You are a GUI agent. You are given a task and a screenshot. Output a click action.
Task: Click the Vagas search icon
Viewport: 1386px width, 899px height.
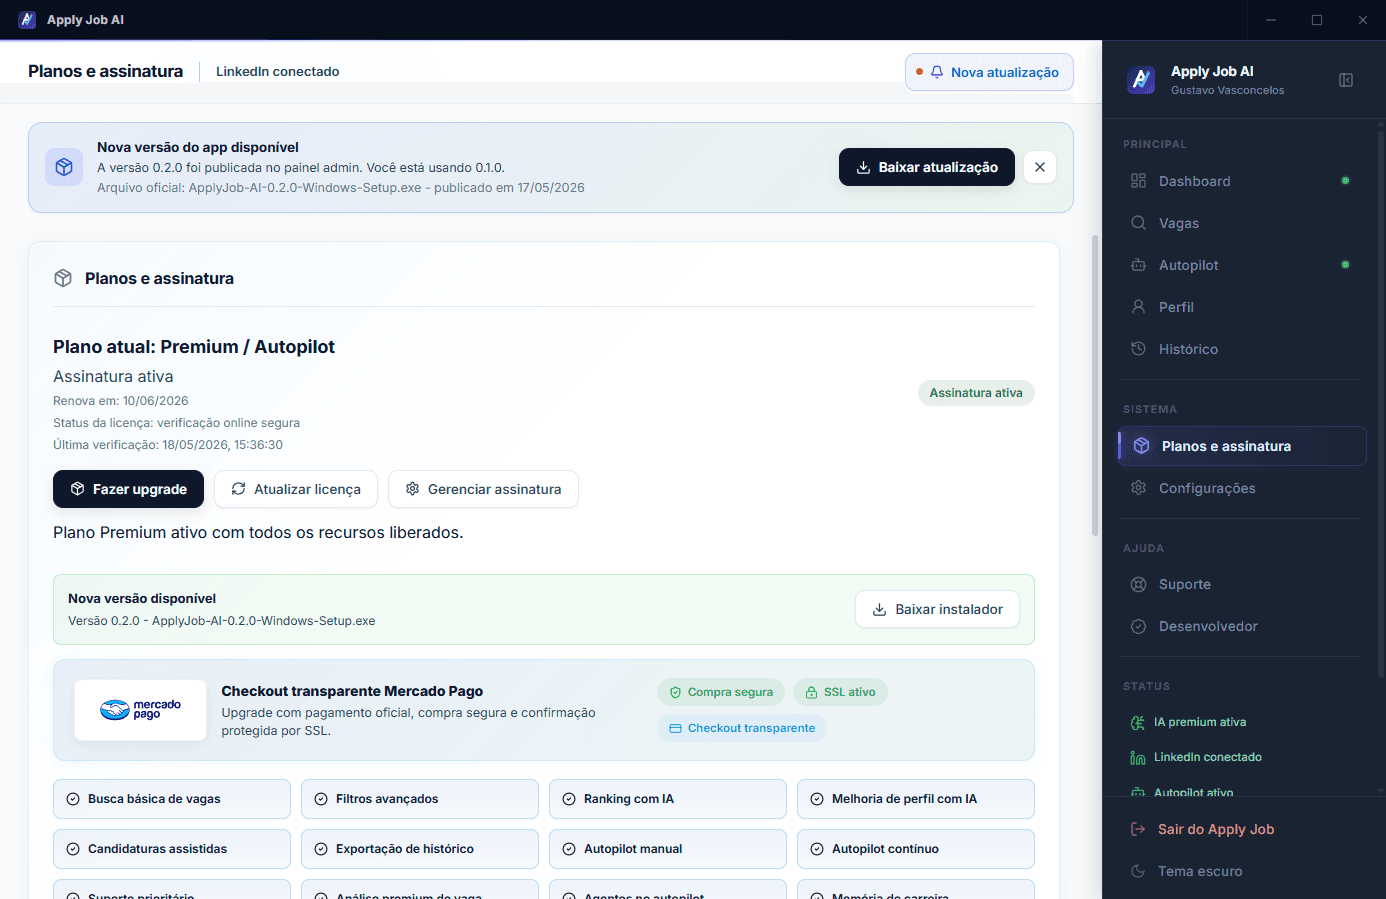point(1138,223)
